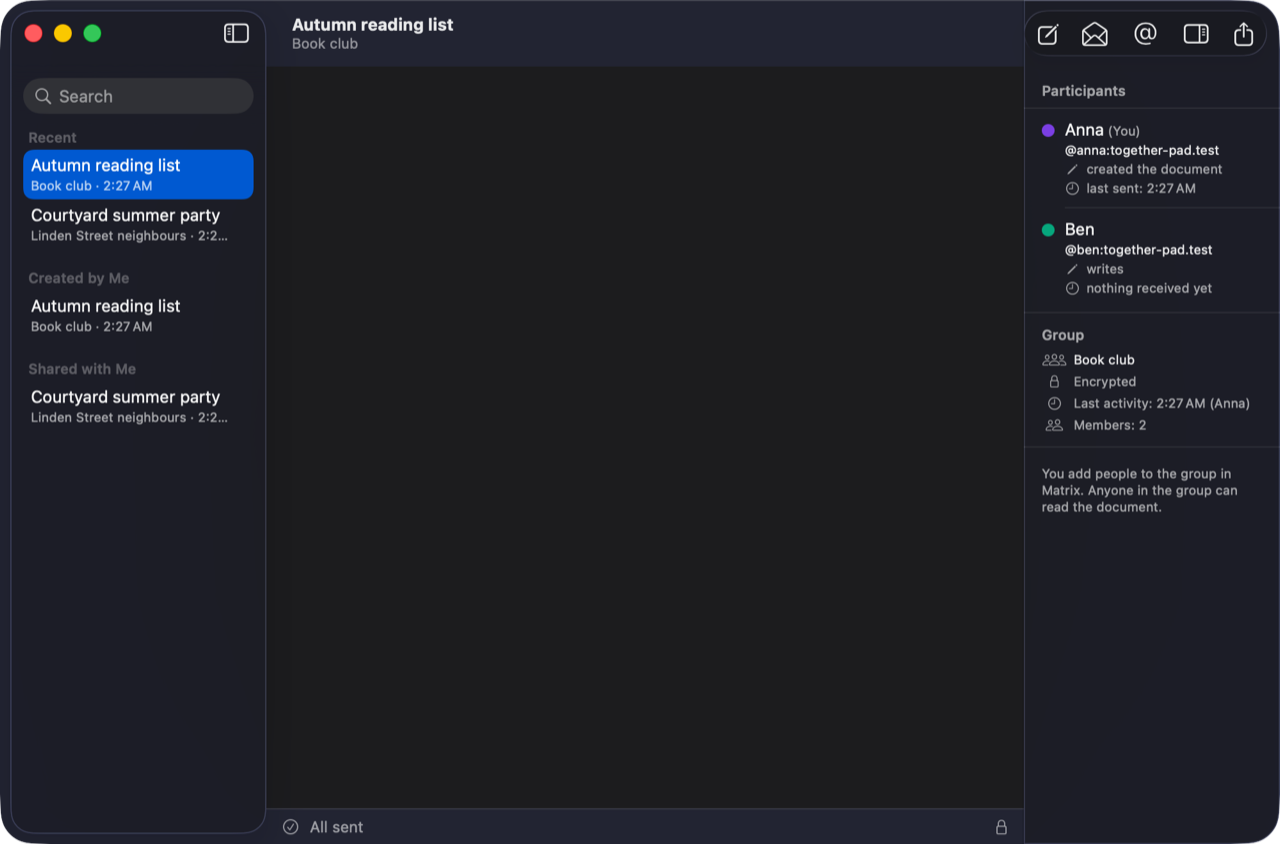
Task: Click Ben's green presence dot
Action: [x=1048, y=230]
